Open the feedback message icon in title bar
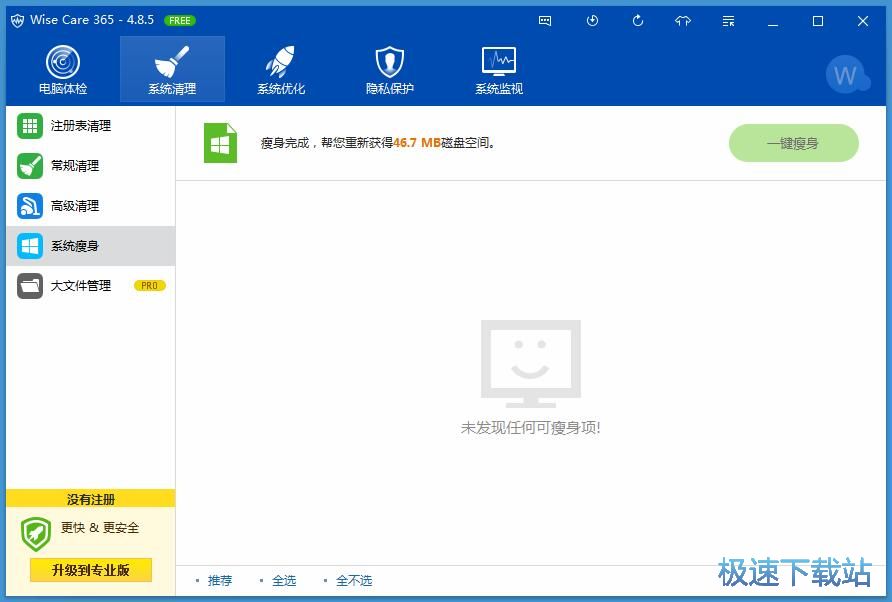892x602 pixels. [545, 21]
